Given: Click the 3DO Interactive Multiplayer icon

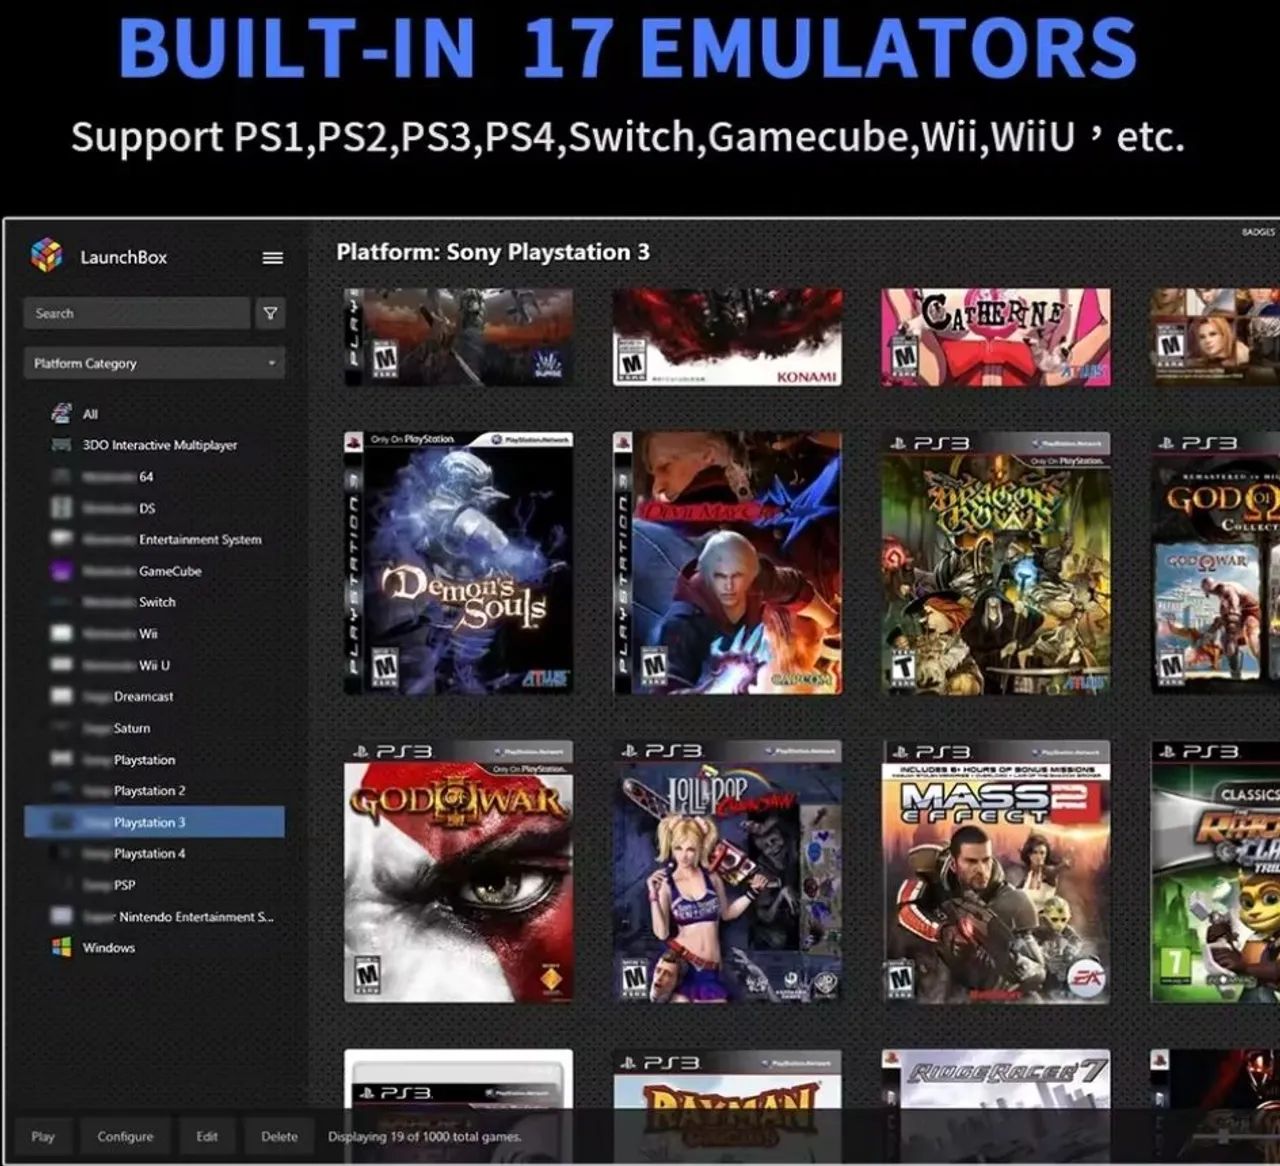Looking at the screenshot, I should 61,445.
